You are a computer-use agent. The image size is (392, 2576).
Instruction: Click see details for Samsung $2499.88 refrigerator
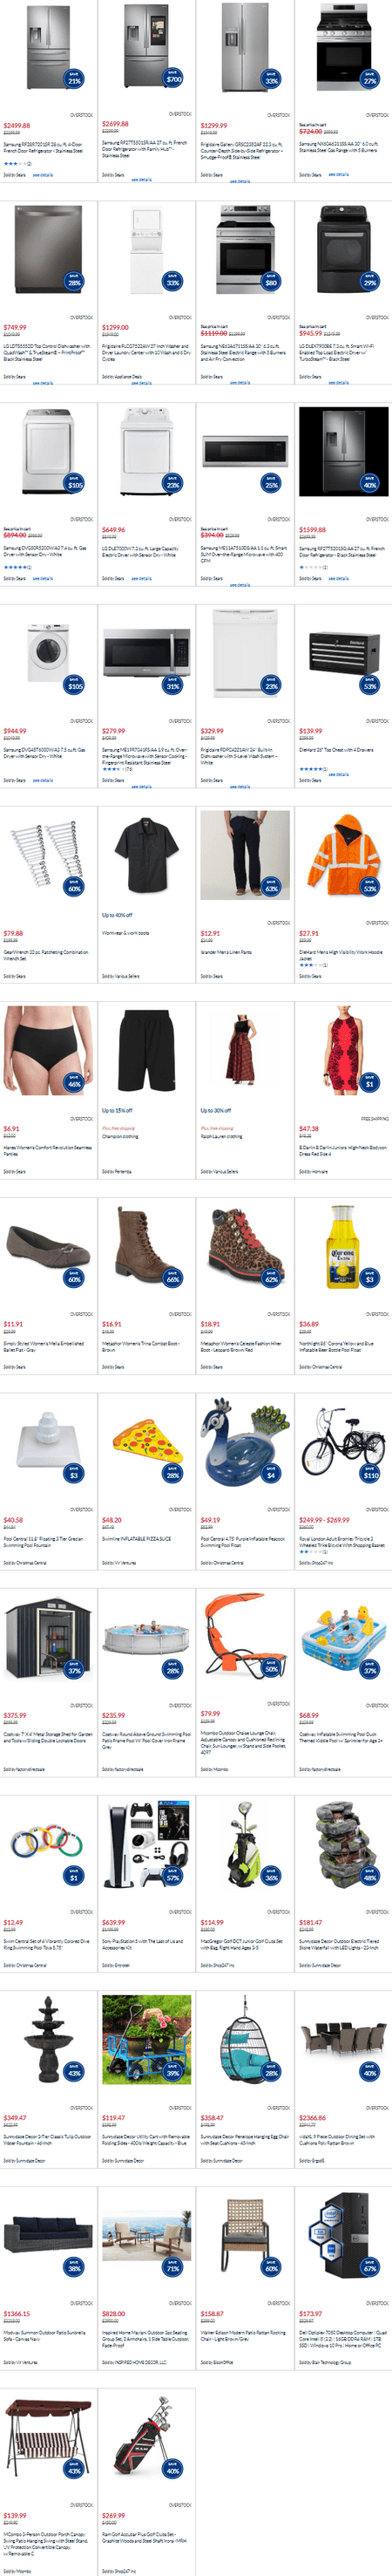(x=43, y=175)
